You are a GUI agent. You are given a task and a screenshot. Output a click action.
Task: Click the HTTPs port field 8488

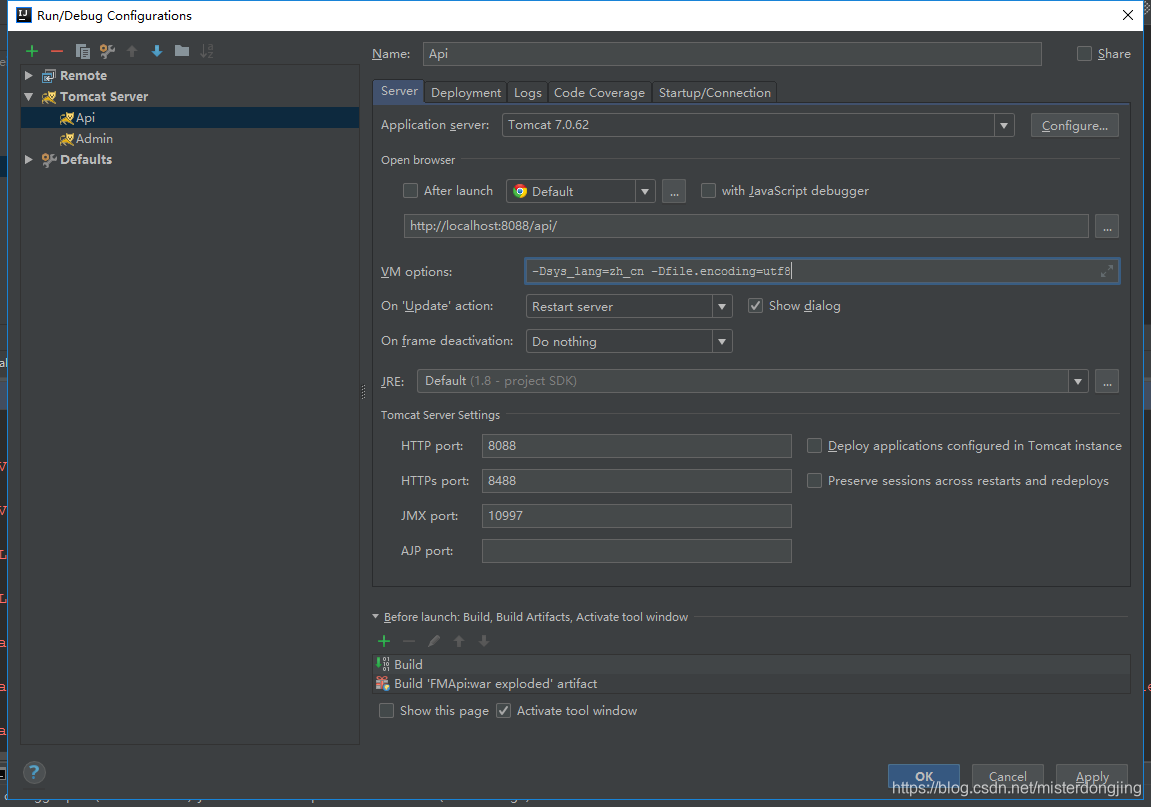point(636,481)
